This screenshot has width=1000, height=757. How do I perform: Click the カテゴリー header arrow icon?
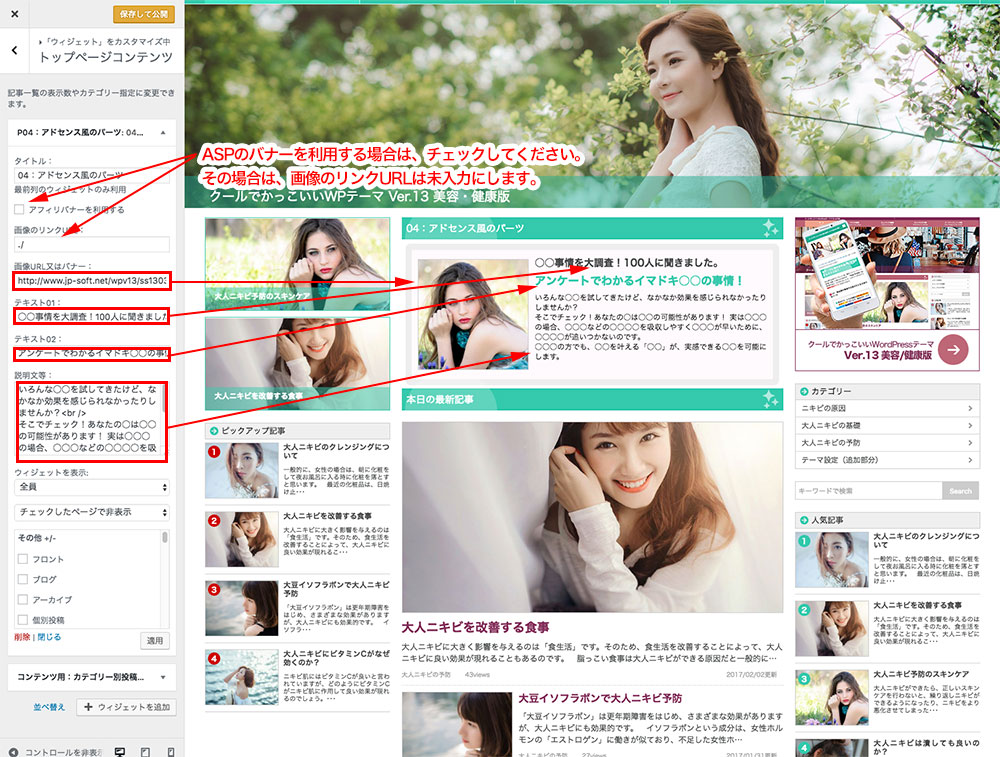point(804,392)
